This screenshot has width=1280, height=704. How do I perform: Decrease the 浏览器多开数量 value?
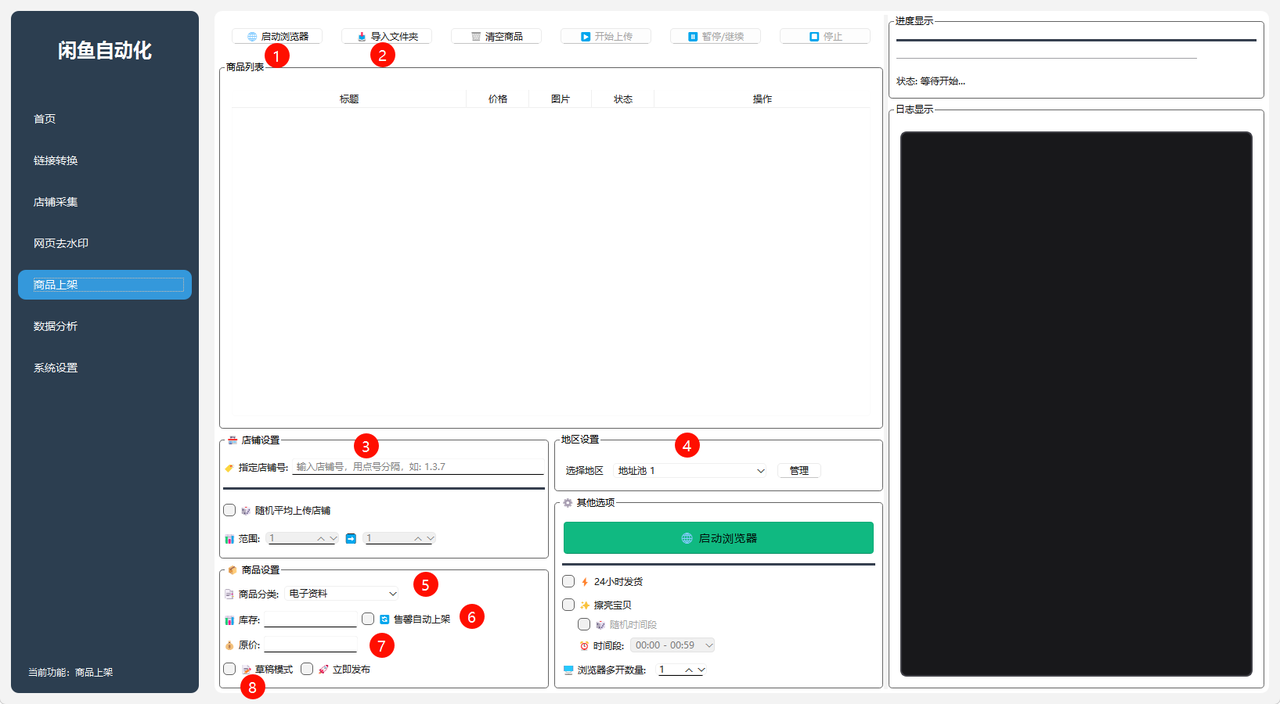coord(701,670)
